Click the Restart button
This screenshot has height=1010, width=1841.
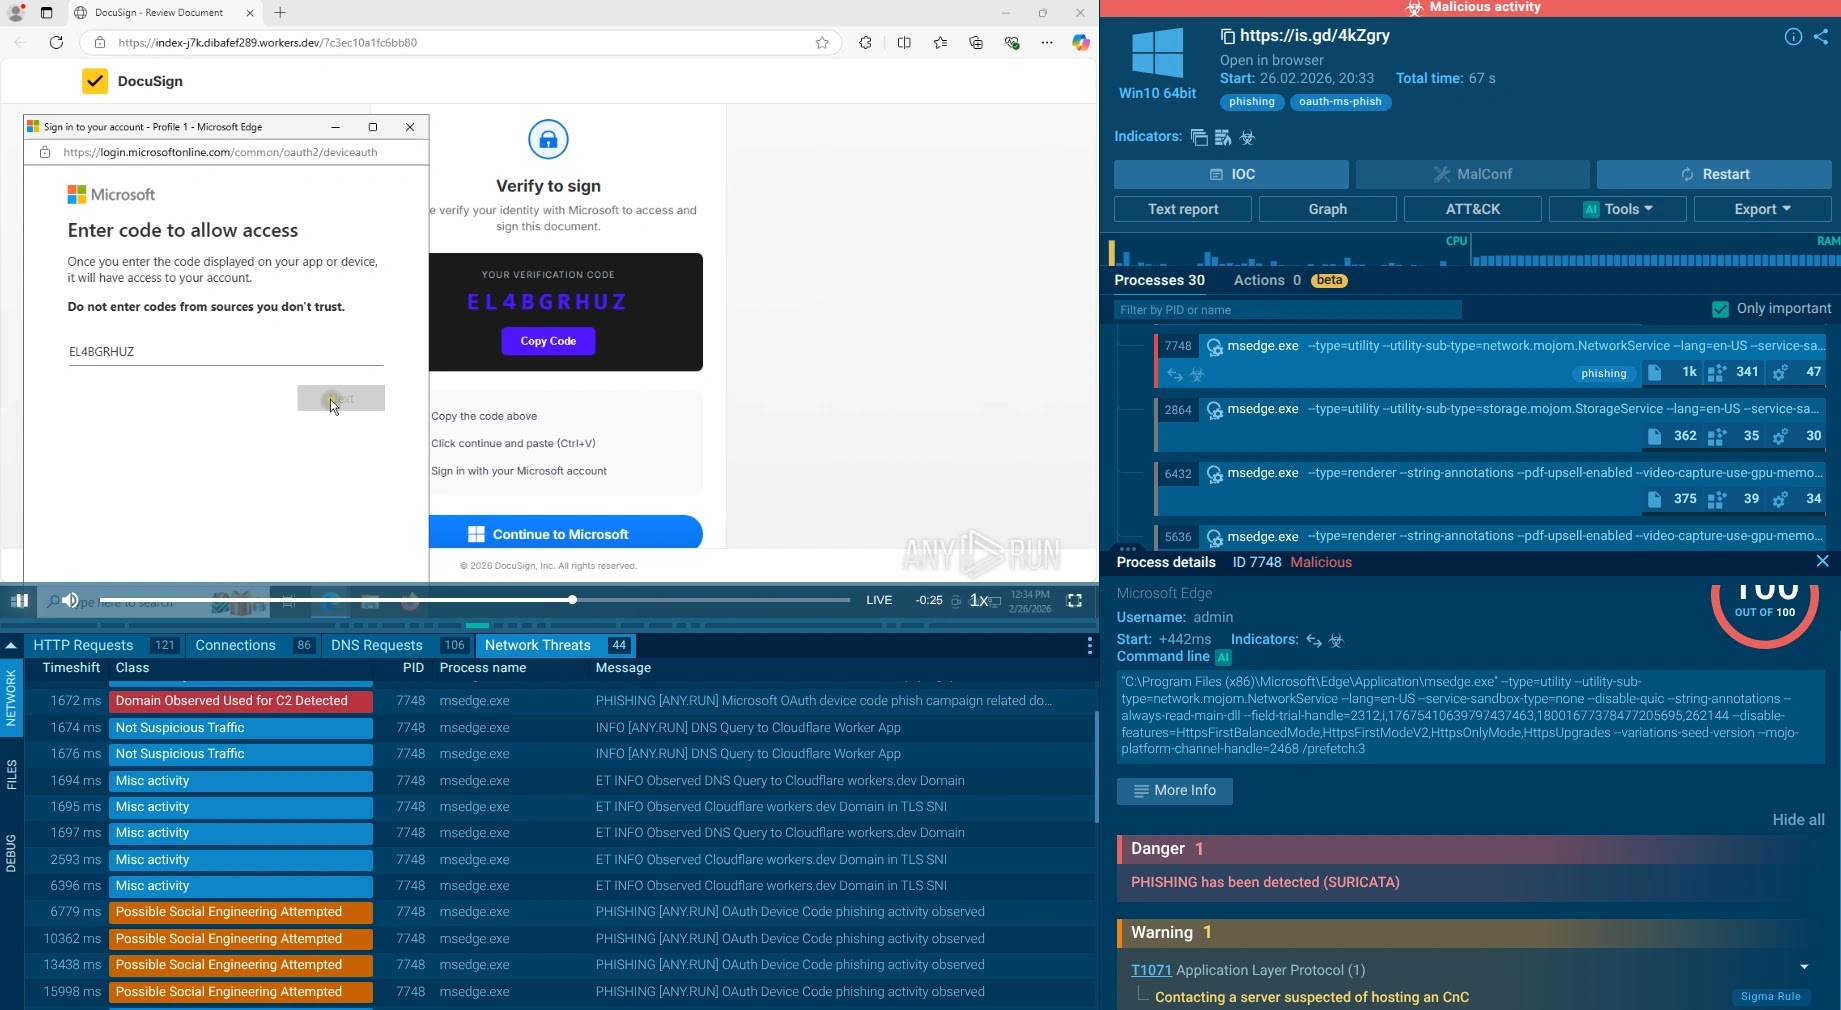(1714, 174)
